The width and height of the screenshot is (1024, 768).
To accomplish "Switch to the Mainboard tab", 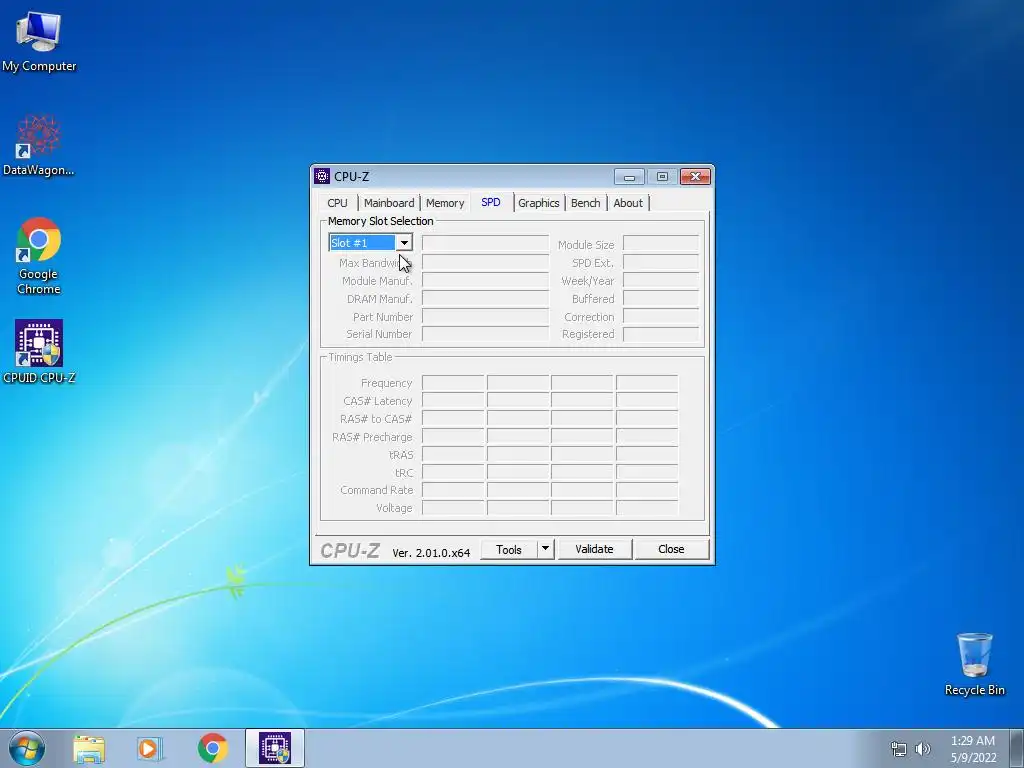I will pyautogui.click(x=389, y=203).
